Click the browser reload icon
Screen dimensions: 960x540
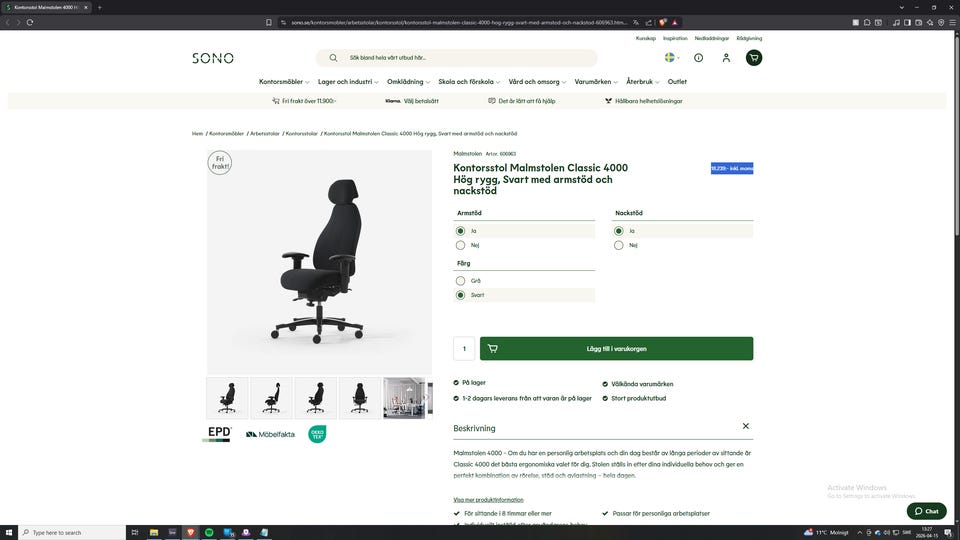pos(29,22)
